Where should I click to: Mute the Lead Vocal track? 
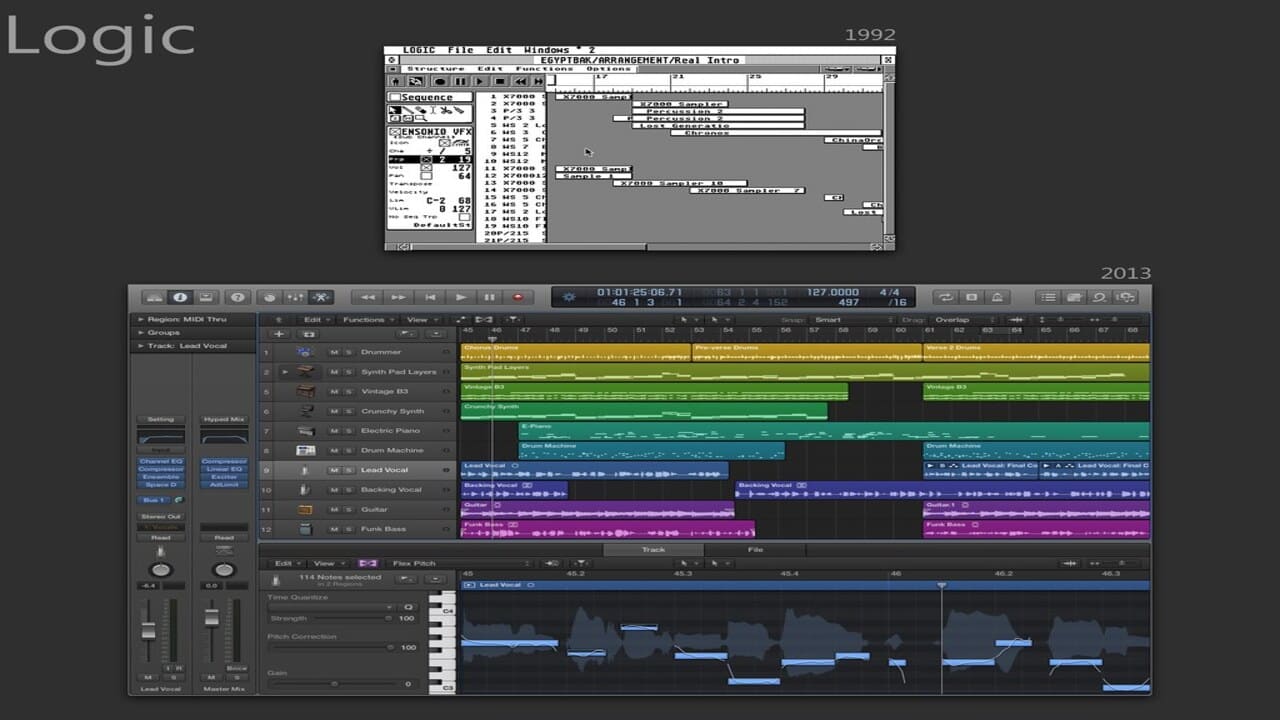[334, 470]
